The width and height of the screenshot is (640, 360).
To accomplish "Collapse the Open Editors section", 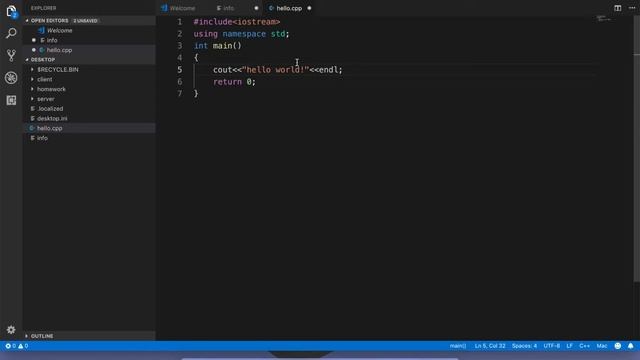I will (x=89, y=20).
